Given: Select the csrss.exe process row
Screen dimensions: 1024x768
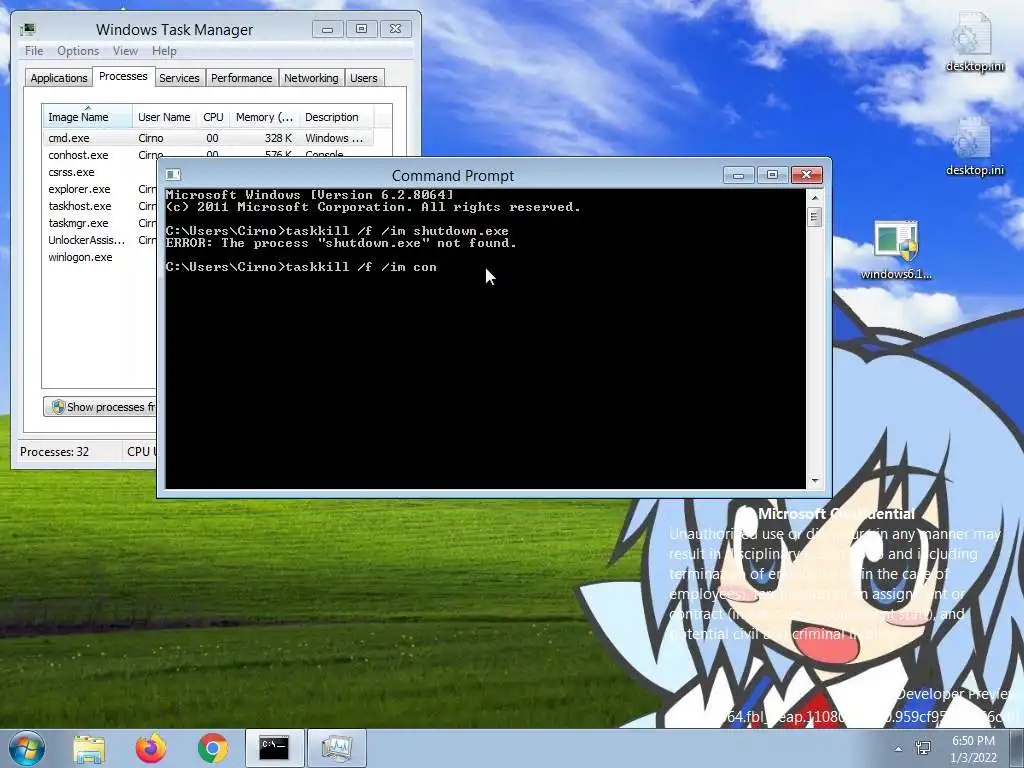Looking at the screenshot, I should click(100, 172).
